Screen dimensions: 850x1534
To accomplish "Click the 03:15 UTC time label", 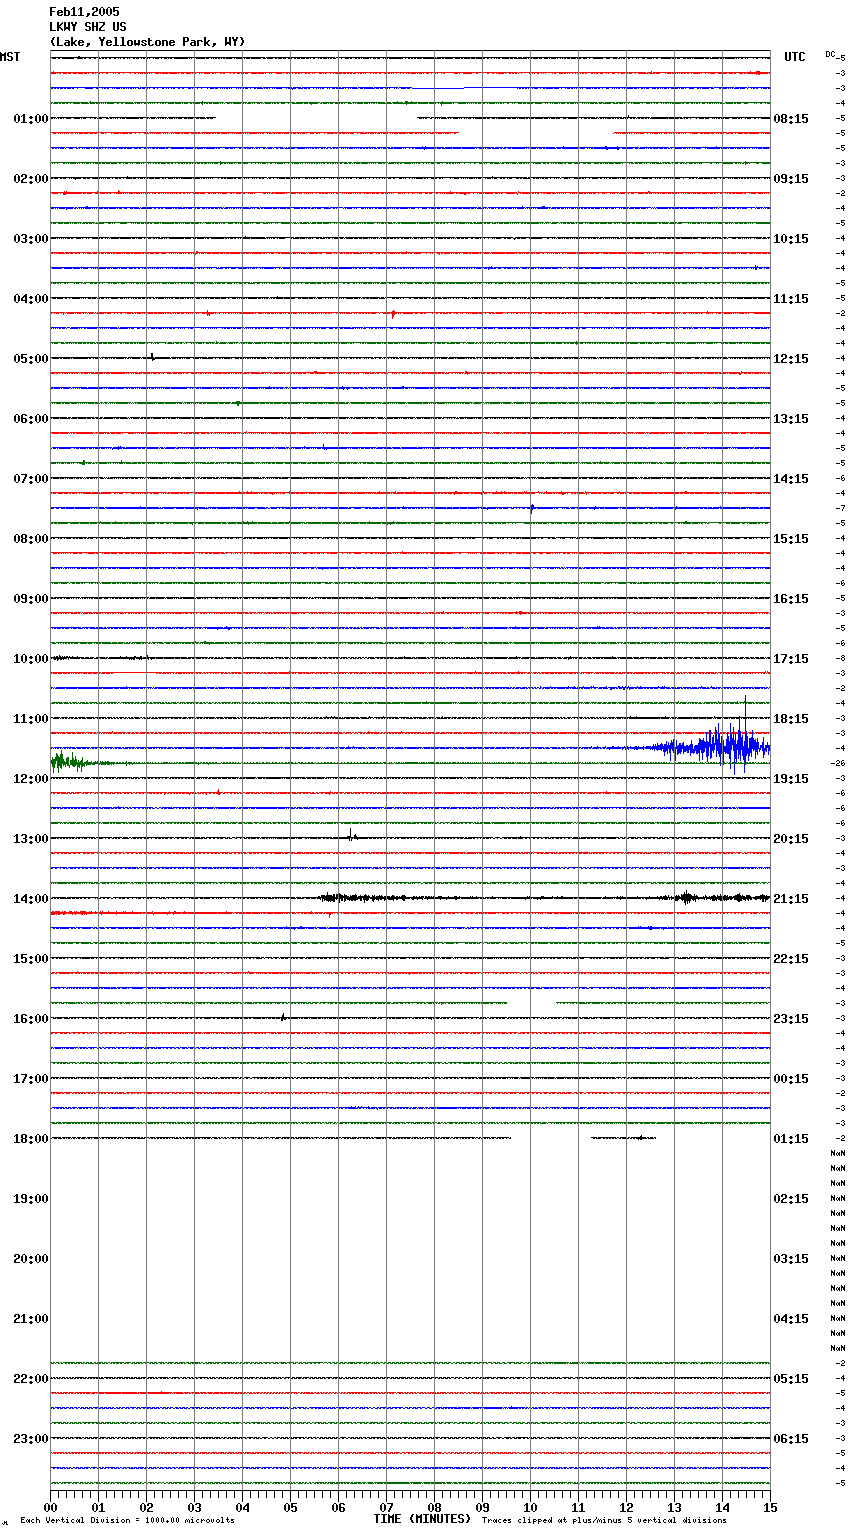I will [x=791, y=1259].
